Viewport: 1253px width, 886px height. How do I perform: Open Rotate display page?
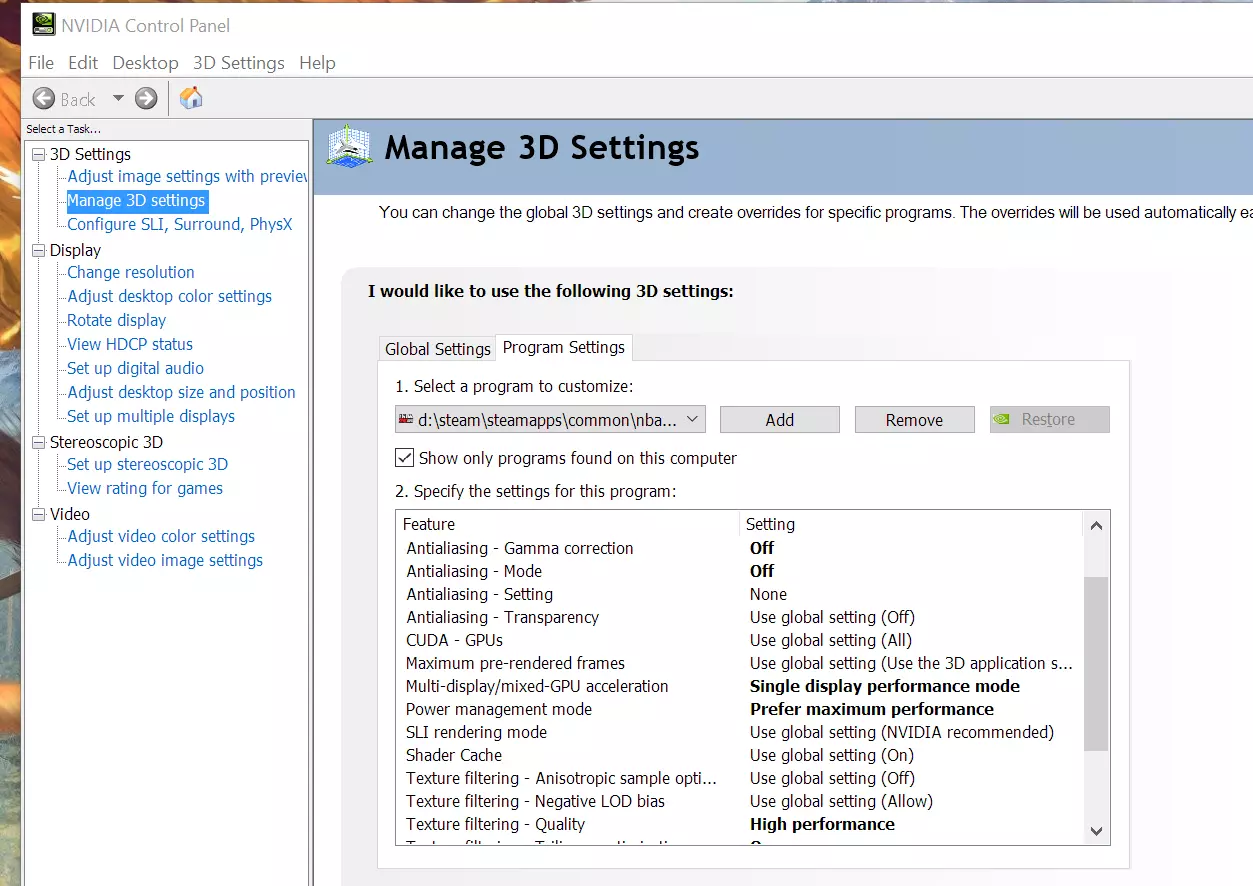tap(117, 320)
